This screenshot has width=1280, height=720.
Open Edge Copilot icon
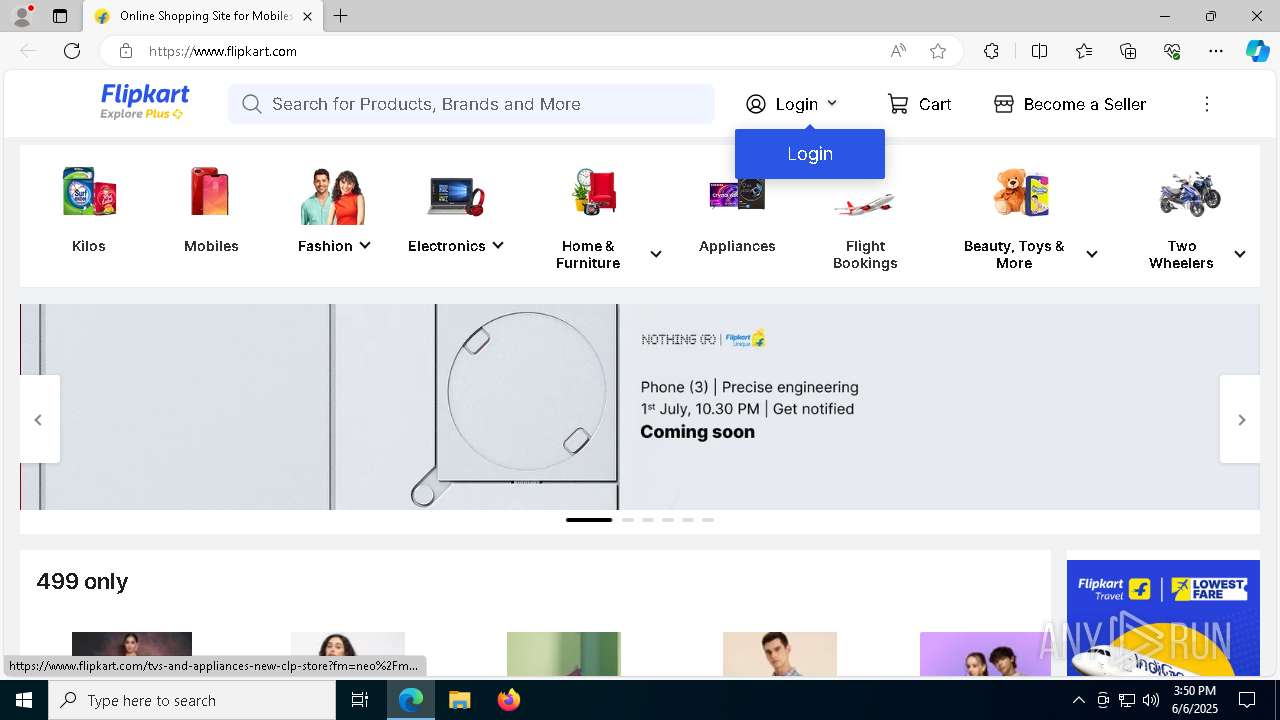click(x=1257, y=51)
